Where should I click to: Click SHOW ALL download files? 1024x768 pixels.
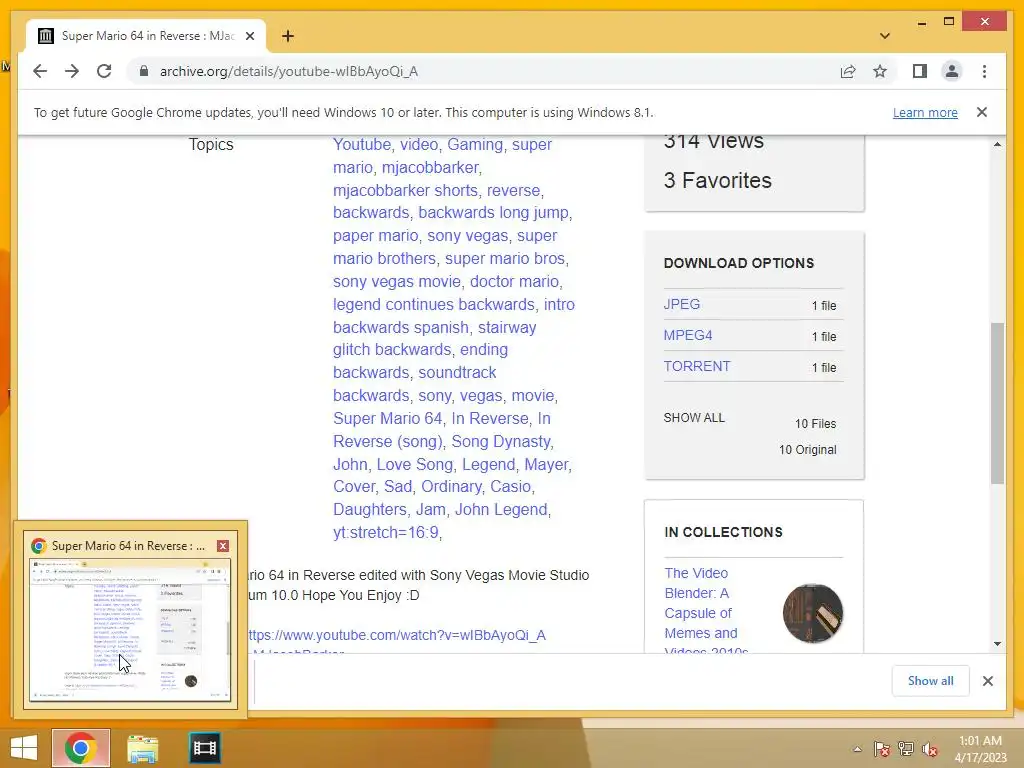click(x=694, y=417)
